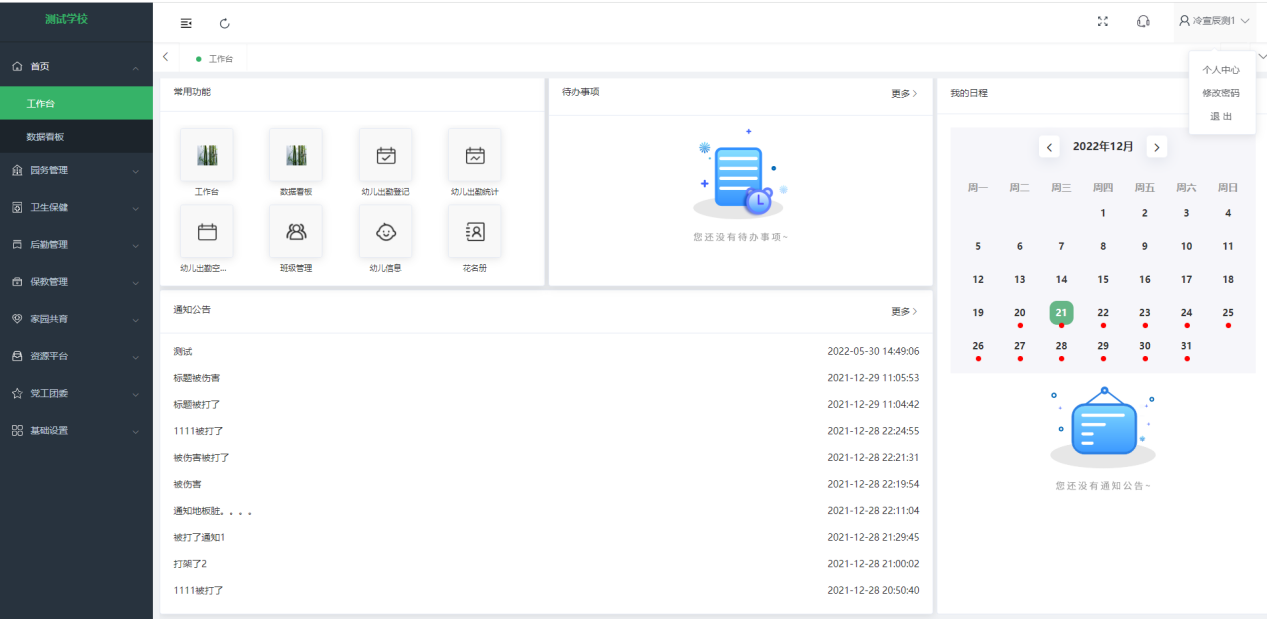Expand the 园务管理 menu chevron

136,171
